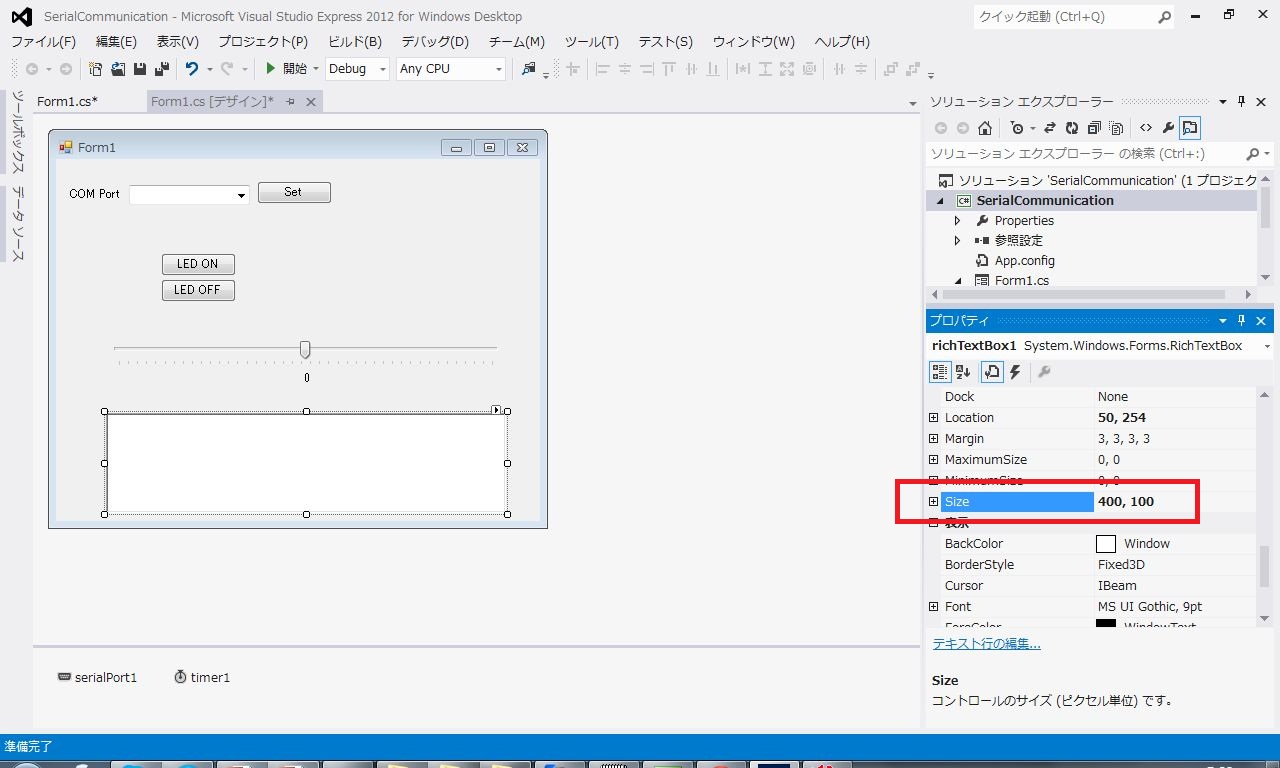Click the View Code icon in Solution Explorer

(x=1146, y=128)
